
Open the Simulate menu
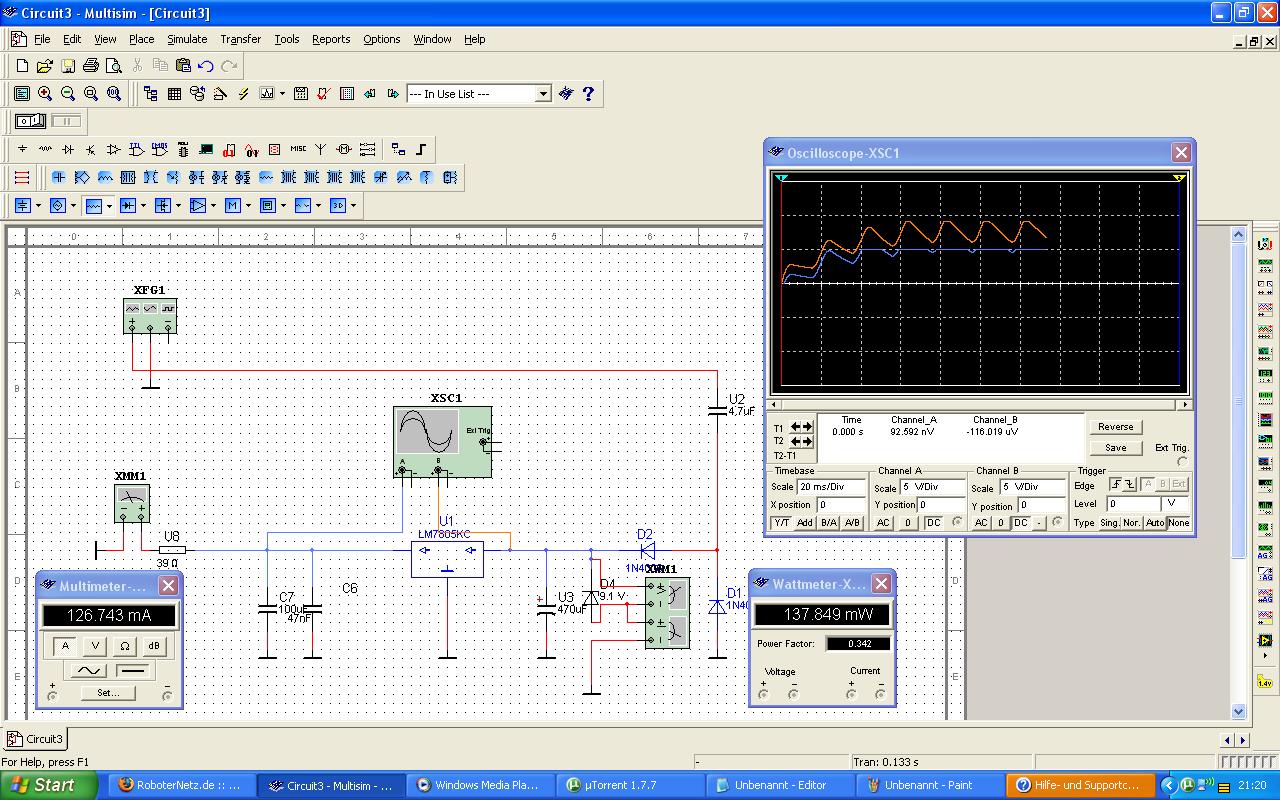click(x=187, y=39)
